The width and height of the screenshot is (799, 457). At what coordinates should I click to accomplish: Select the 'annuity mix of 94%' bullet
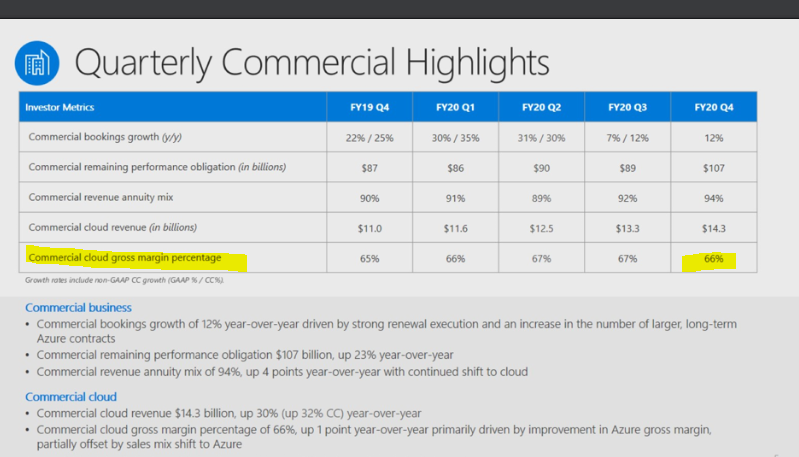coord(282,371)
